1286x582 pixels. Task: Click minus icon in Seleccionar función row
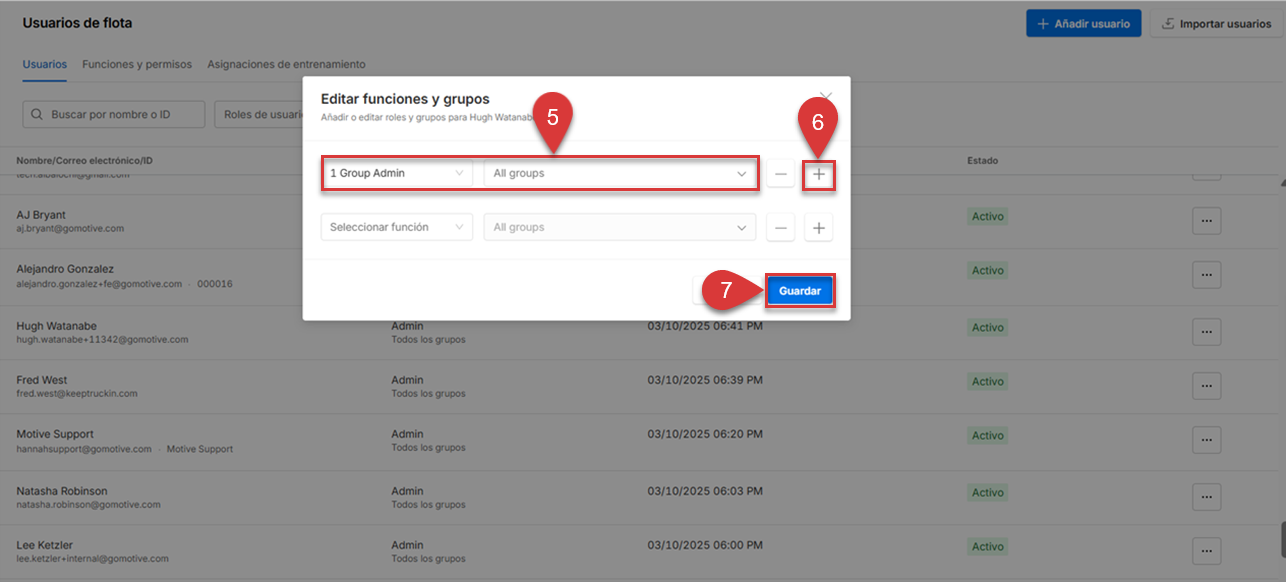click(x=780, y=227)
